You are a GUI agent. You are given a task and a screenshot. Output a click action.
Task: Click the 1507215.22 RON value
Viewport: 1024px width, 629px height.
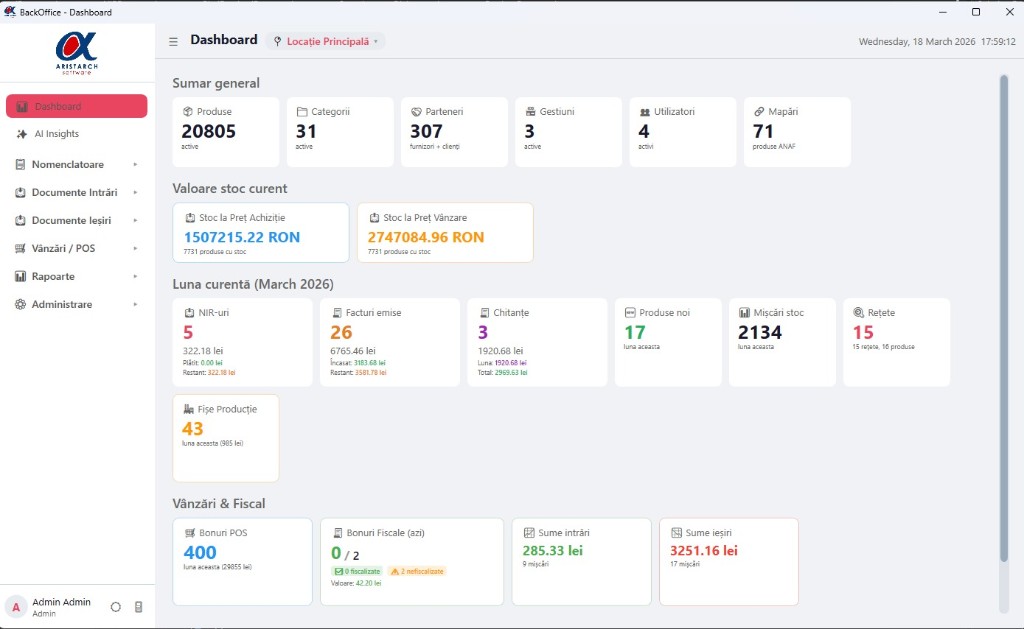click(242, 237)
